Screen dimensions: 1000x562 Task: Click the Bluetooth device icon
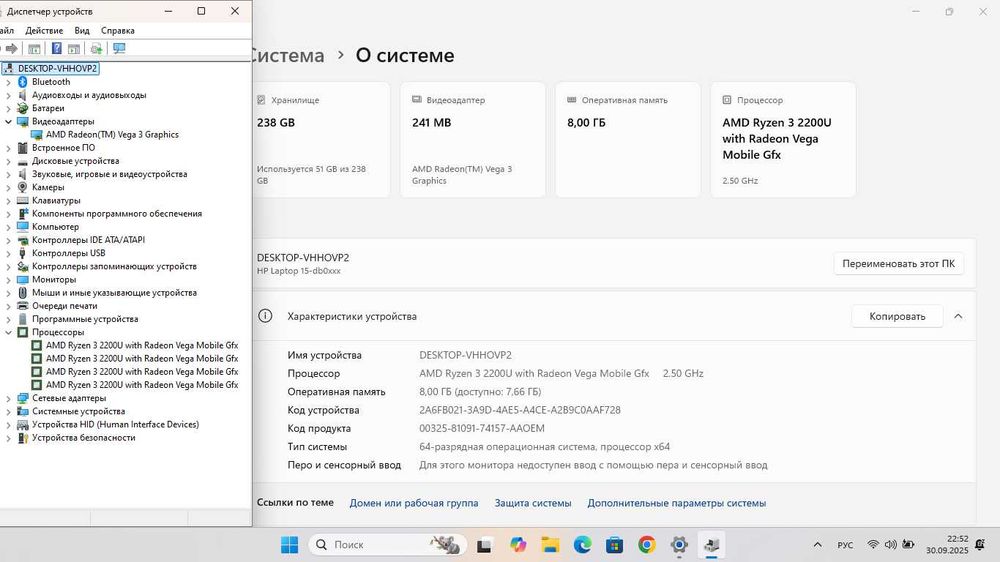22,82
